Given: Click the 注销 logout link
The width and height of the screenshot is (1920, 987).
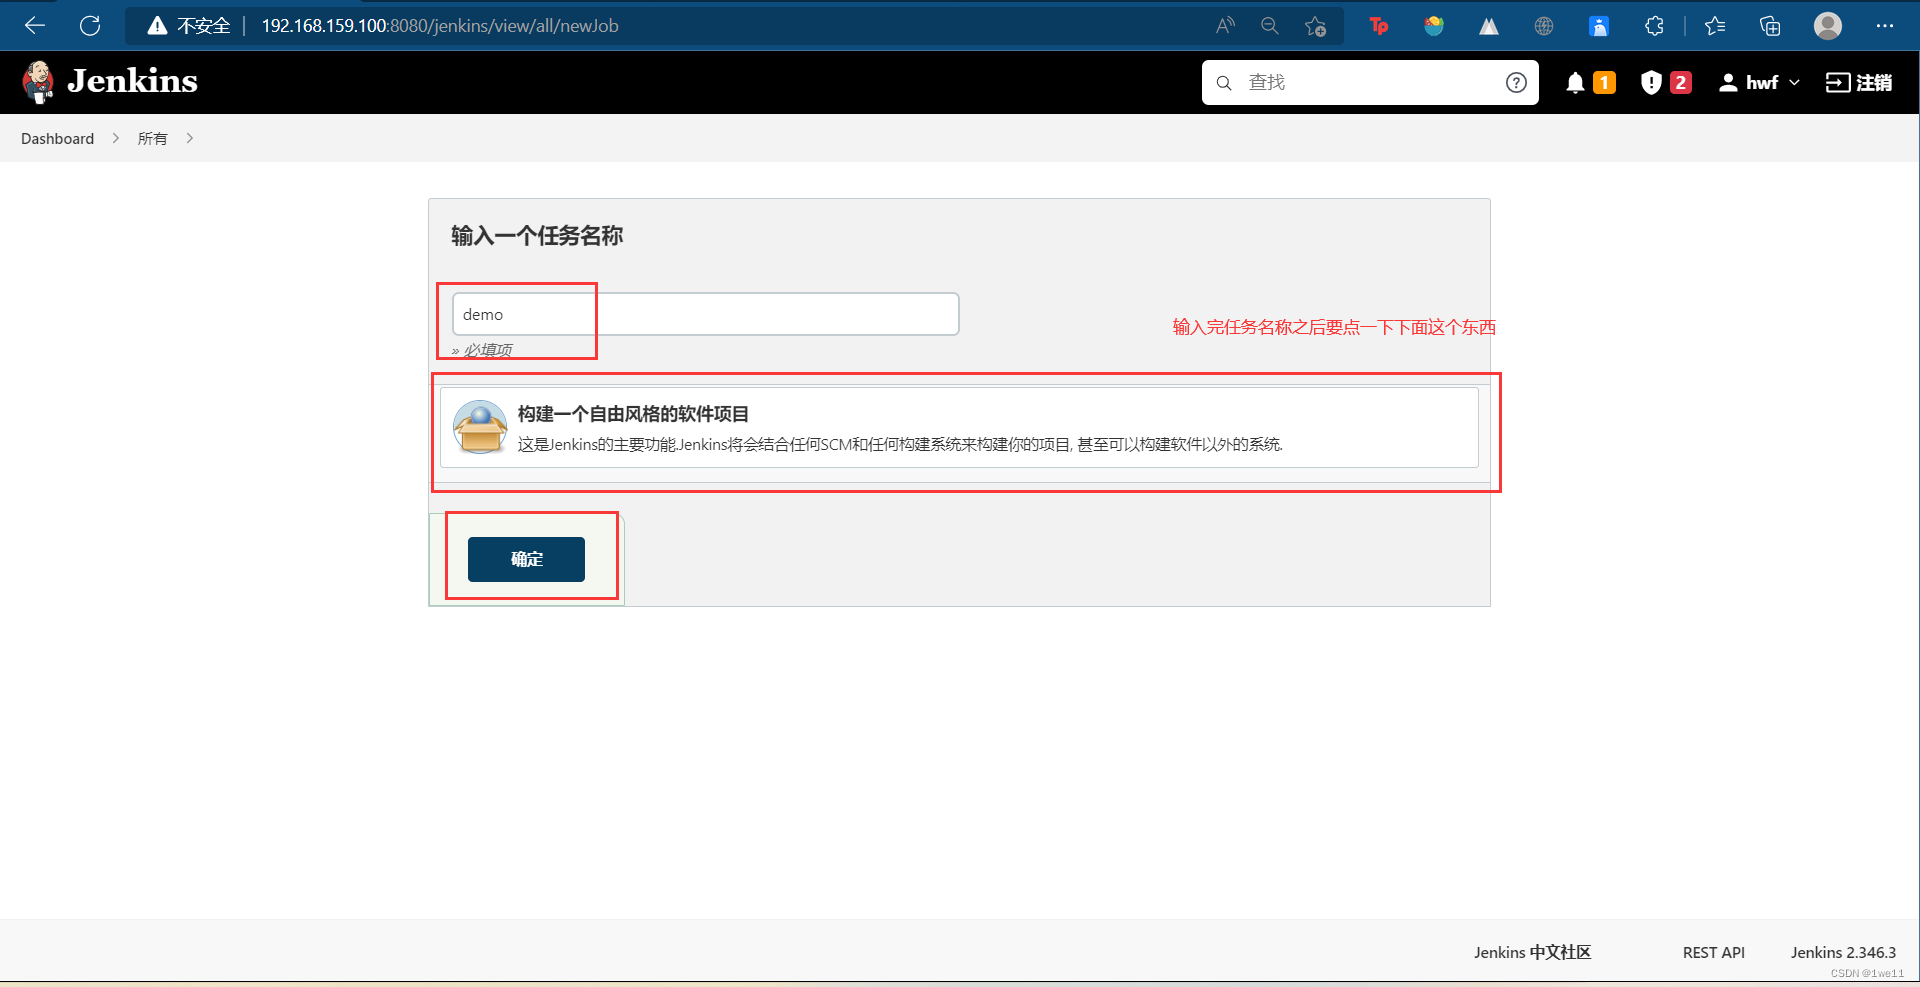Looking at the screenshot, I should point(1859,83).
